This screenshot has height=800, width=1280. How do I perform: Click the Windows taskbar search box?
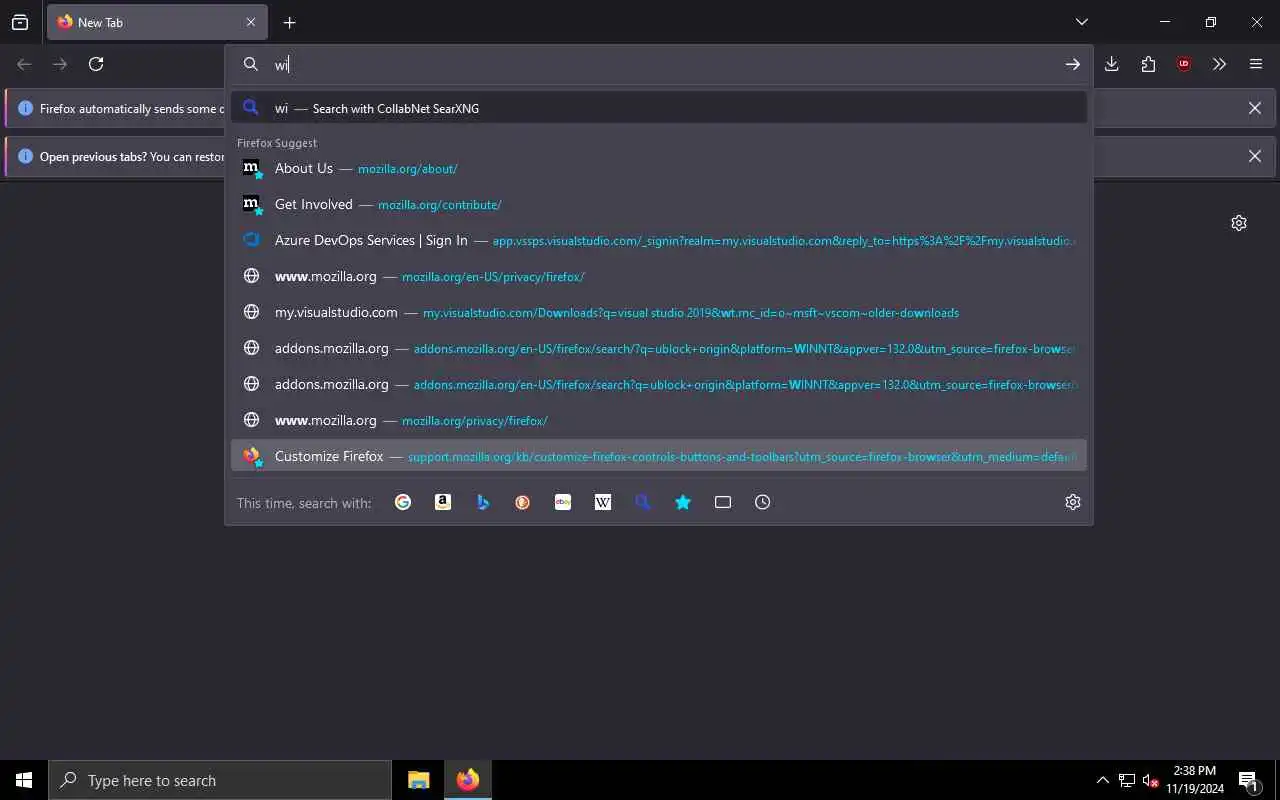pos(220,780)
